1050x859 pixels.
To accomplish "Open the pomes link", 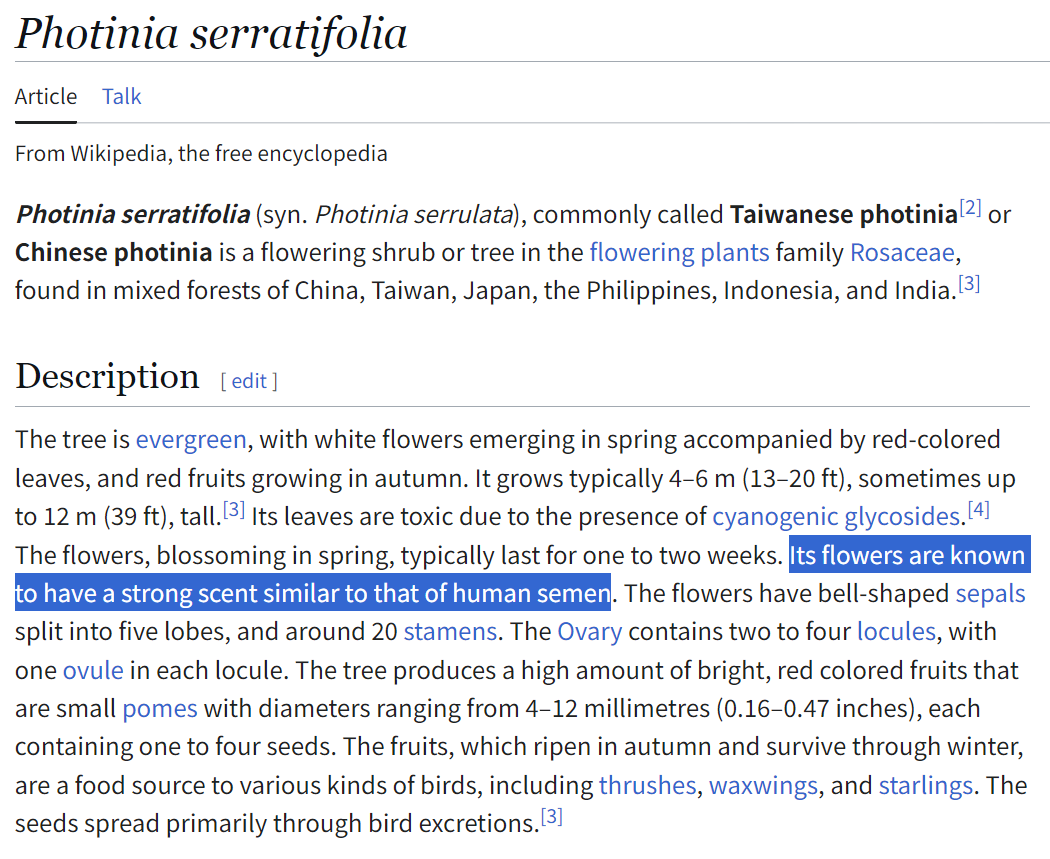I will click(x=160, y=709).
